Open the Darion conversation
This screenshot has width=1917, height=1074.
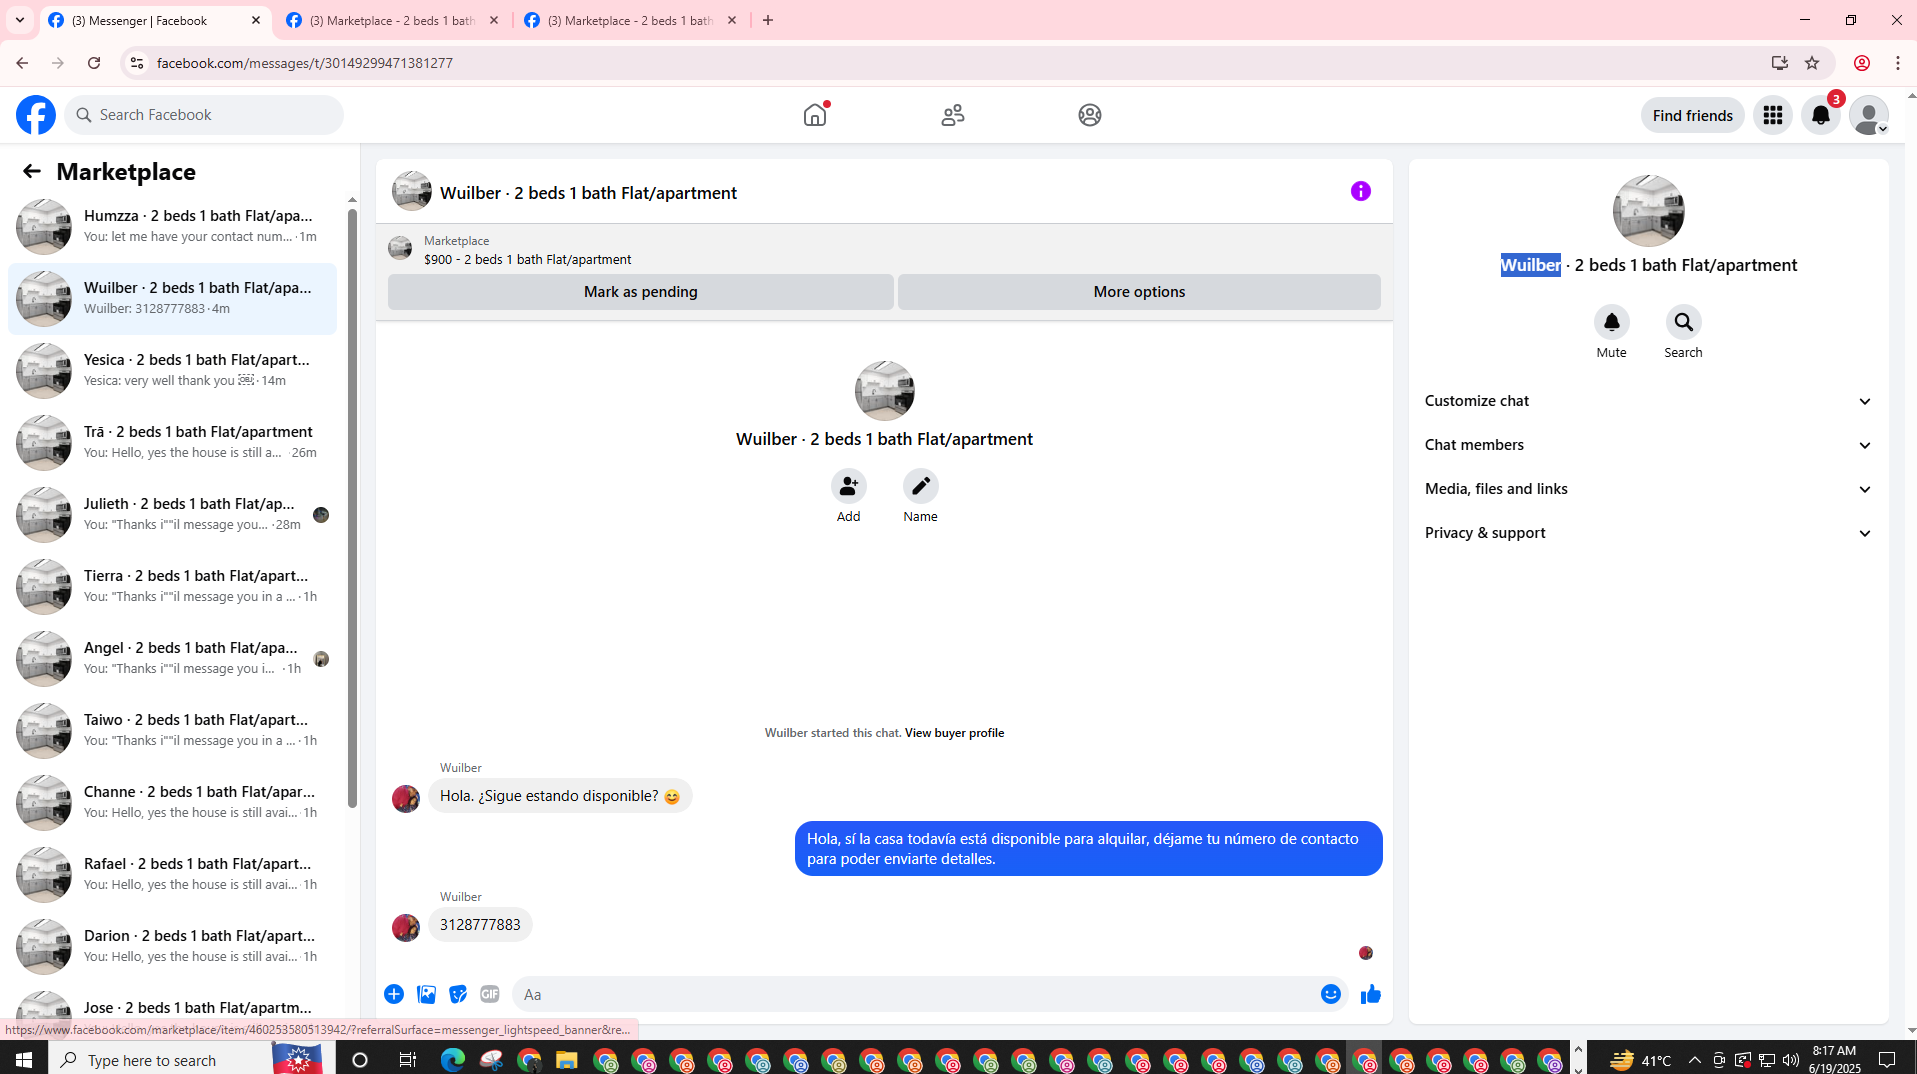coord(173,947)
